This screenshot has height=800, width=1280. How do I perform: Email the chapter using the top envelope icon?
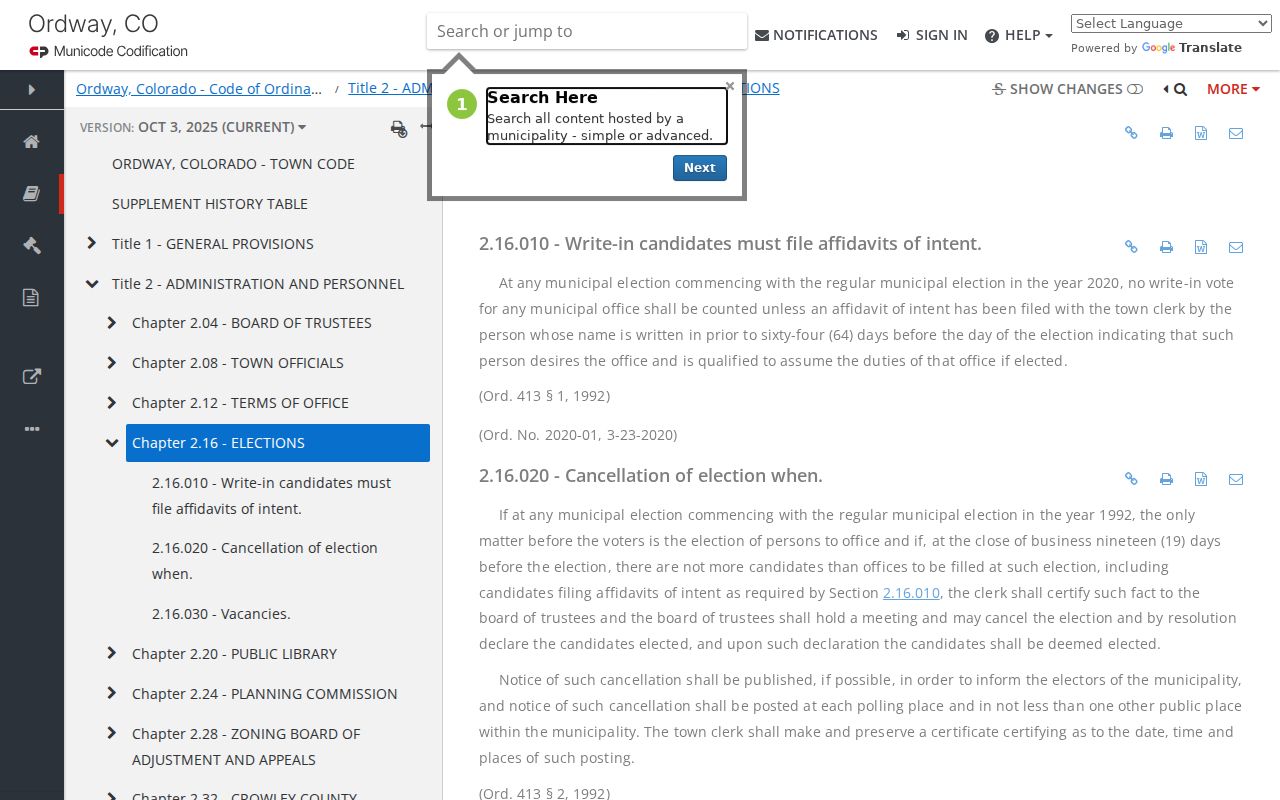point(1236,133)
